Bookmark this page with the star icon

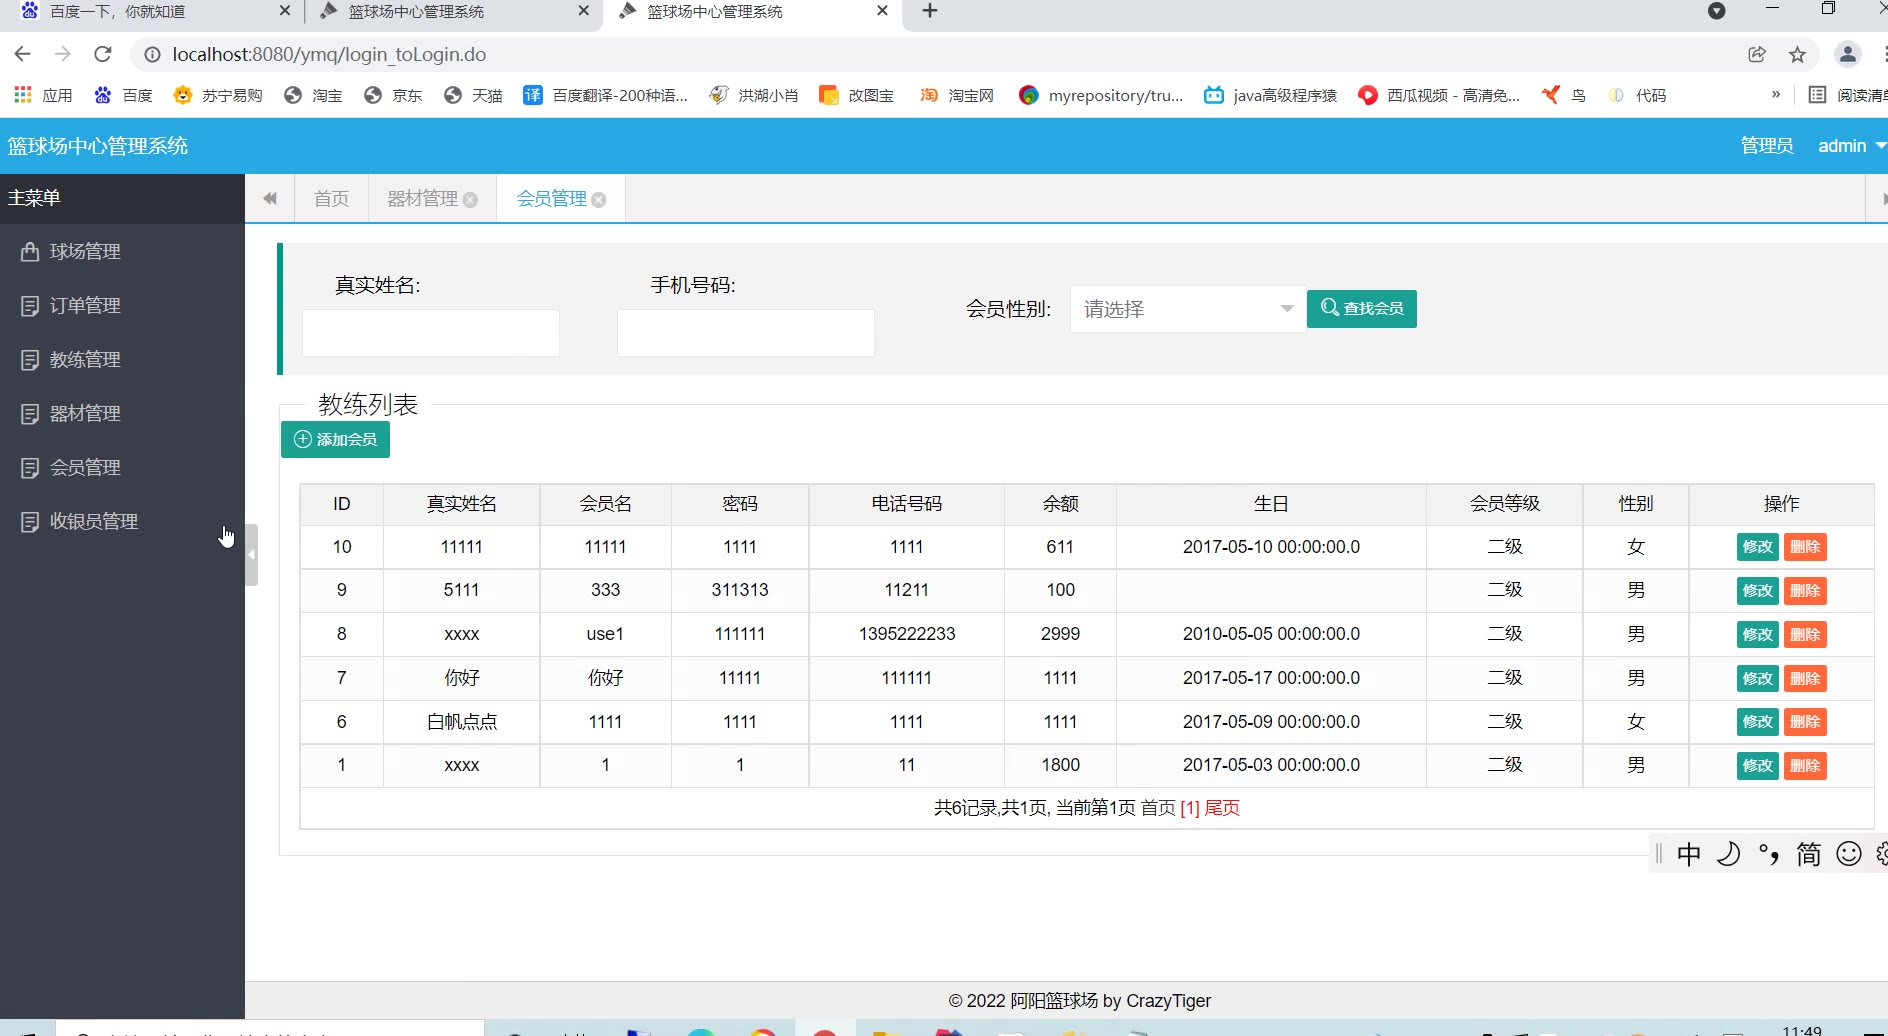[1797, 55]
